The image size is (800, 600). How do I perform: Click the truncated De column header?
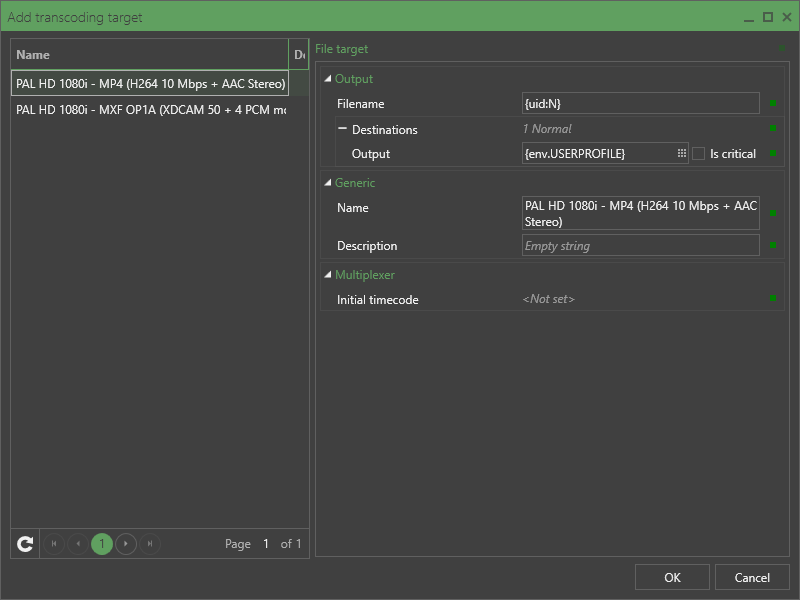299,55
